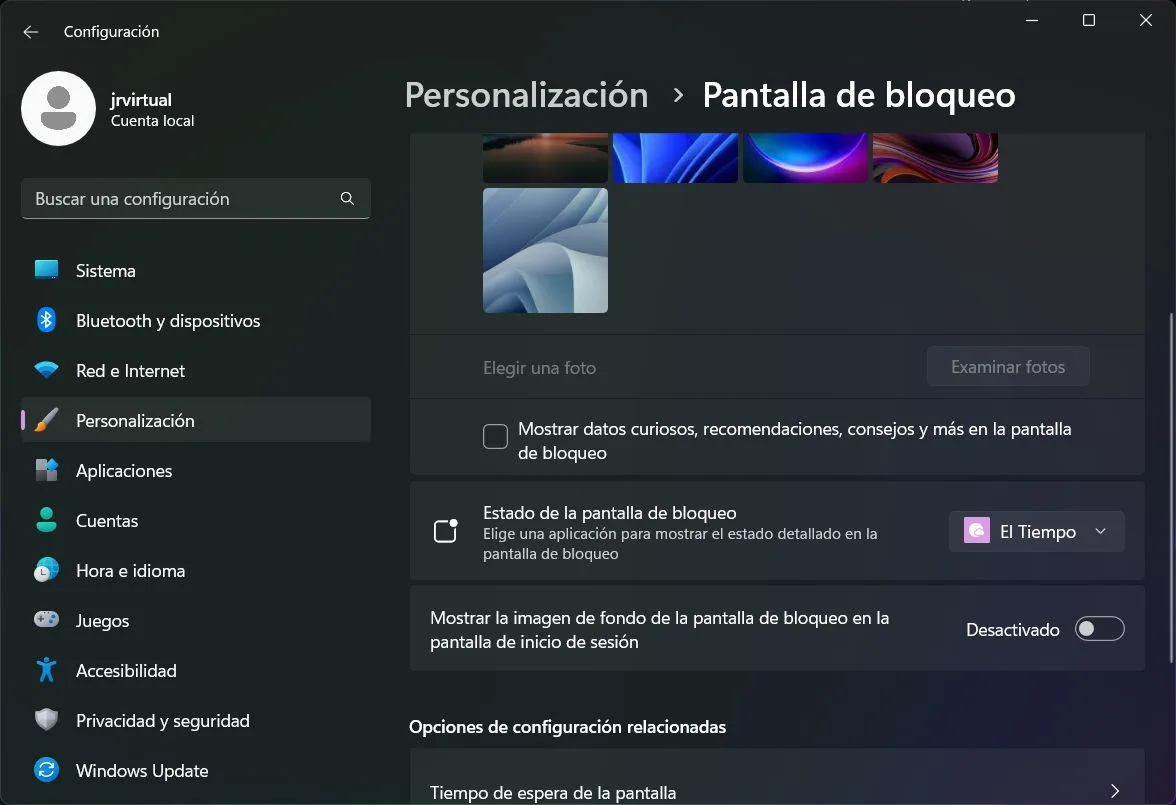The width and height of the screenshot is (1176, 805).
Task: Click the paintbrush Personalización icon
Action: click(46, 420)
